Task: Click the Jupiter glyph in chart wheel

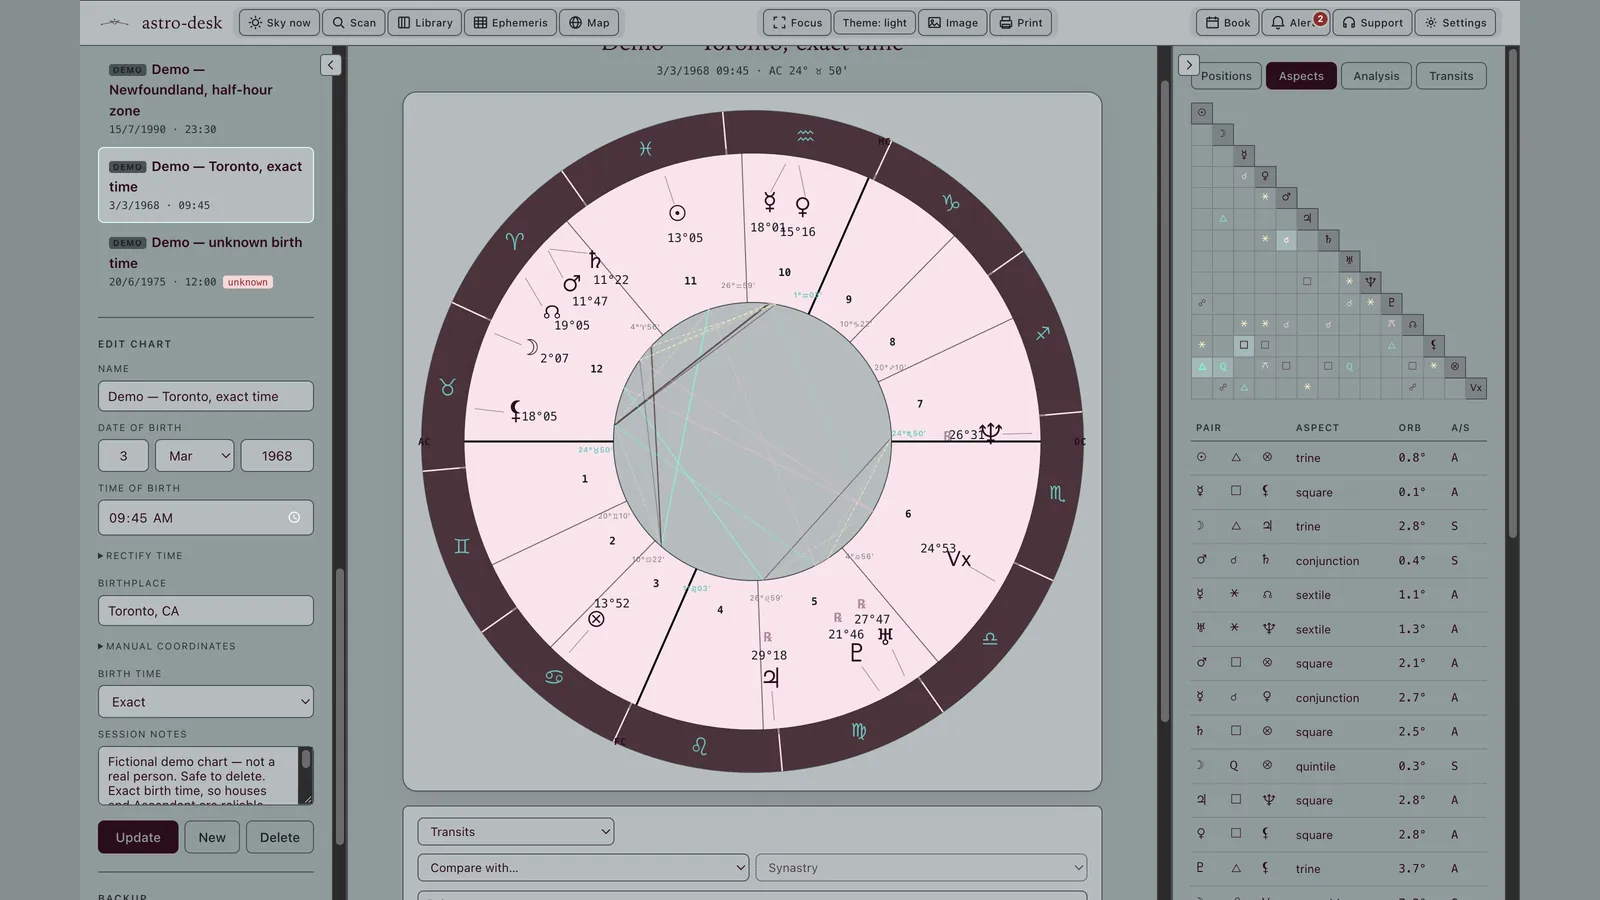Action: pos(770,677)
